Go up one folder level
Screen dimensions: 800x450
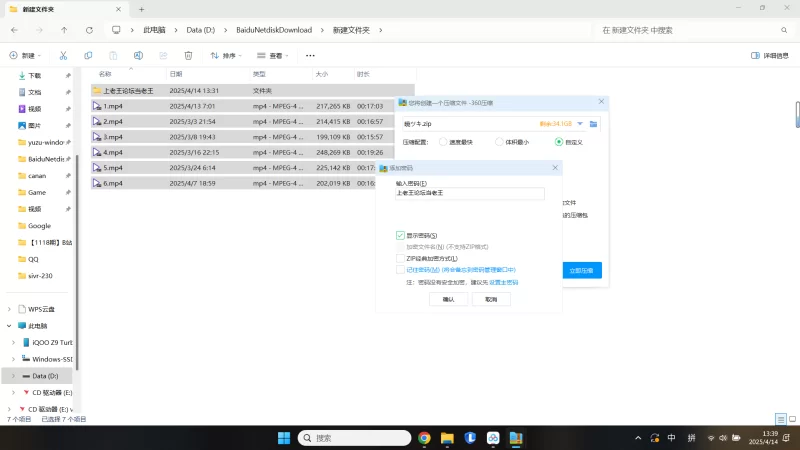coord(63,30)
